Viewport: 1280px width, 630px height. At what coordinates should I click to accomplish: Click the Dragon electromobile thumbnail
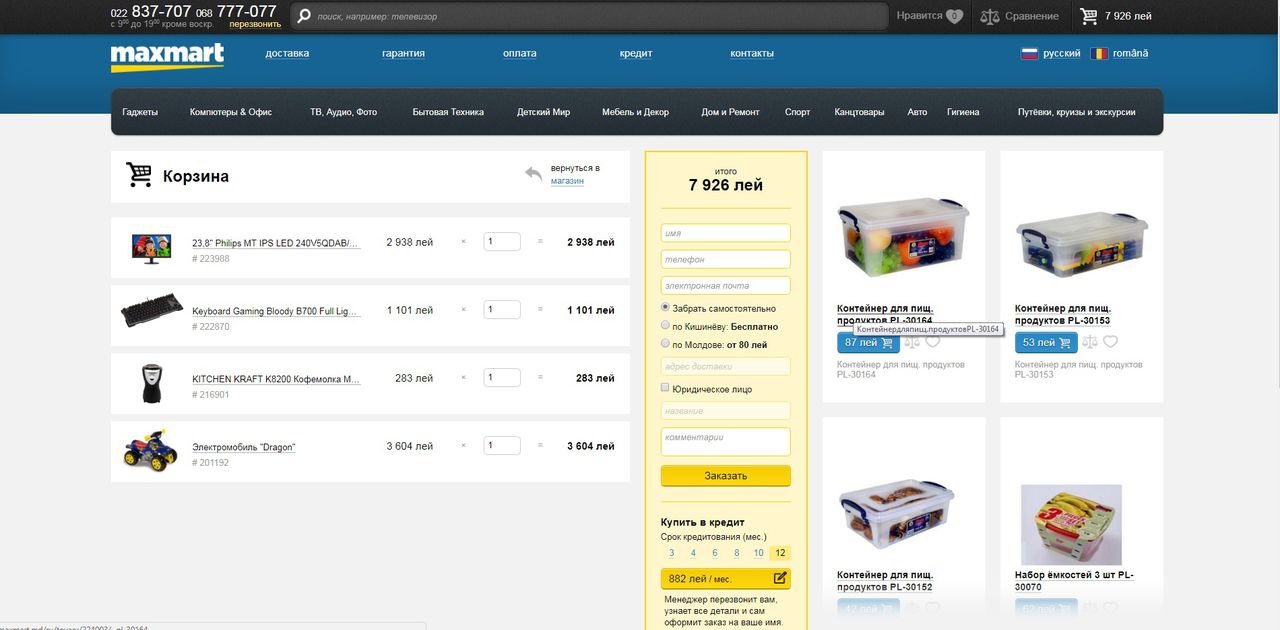coord(150,450)
